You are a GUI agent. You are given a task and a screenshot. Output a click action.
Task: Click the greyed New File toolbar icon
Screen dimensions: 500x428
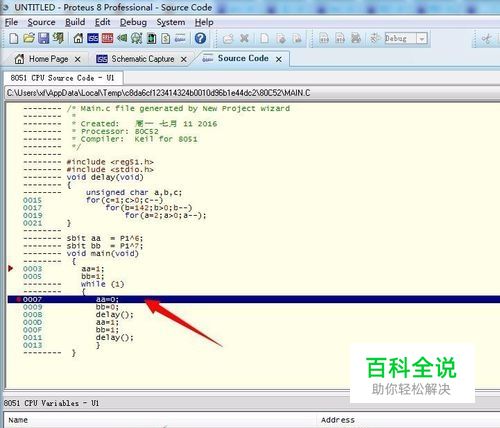click(x=264, y=38)
